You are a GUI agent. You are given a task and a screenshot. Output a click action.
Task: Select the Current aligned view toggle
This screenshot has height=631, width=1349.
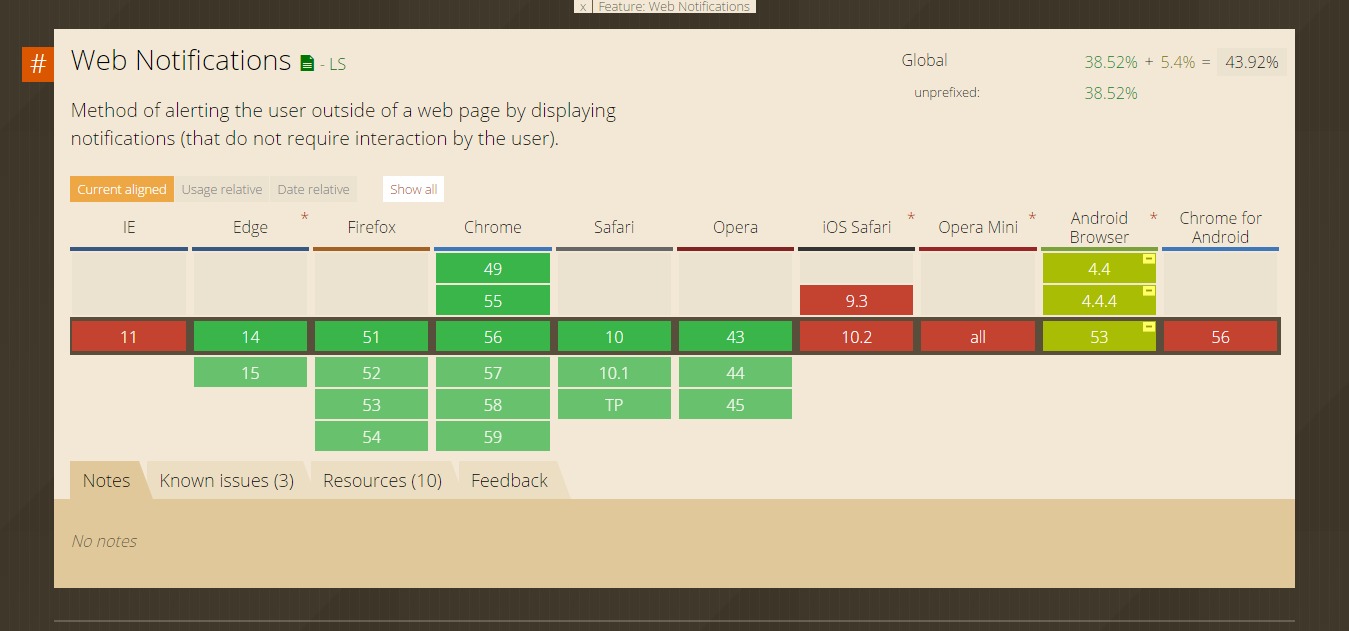(x=122, y=189)
